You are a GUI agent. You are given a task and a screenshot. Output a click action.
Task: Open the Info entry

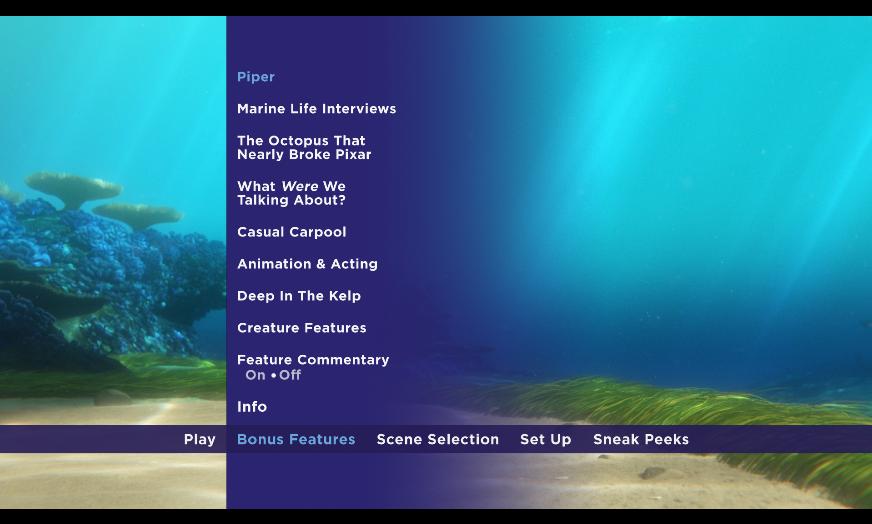(252, 407)
